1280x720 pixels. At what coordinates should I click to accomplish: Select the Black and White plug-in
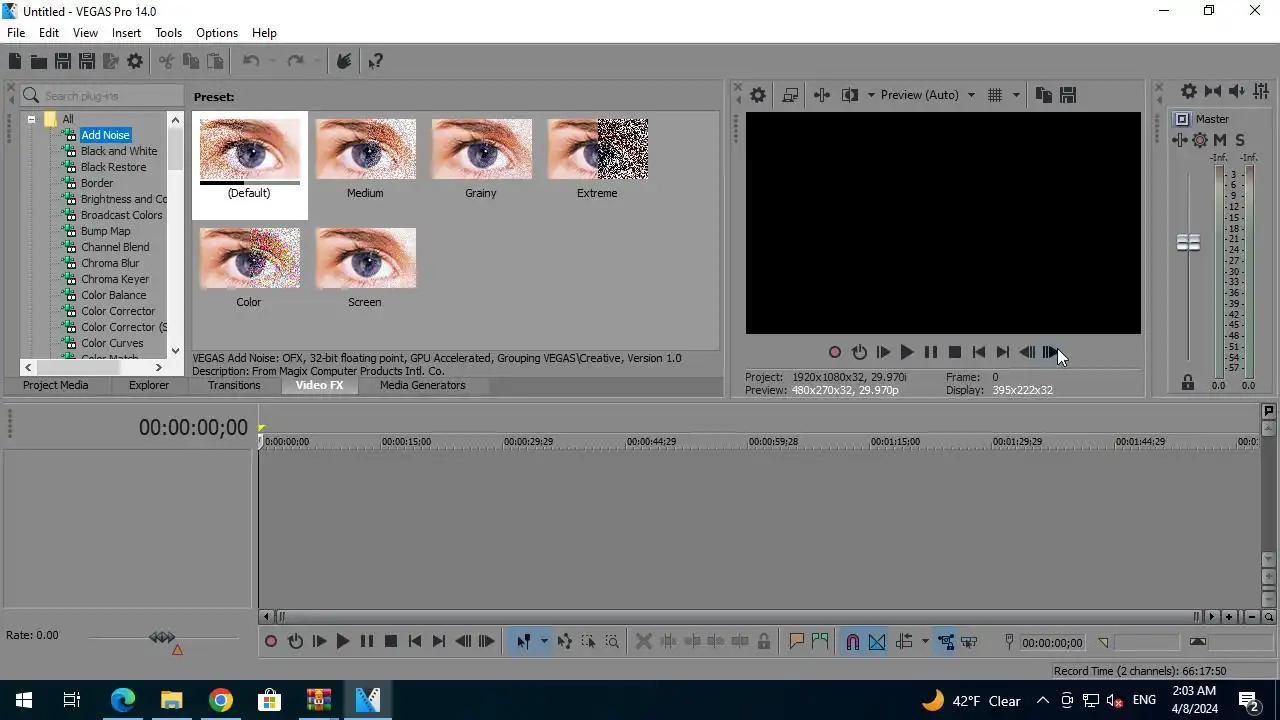click(x=119, y=151)
